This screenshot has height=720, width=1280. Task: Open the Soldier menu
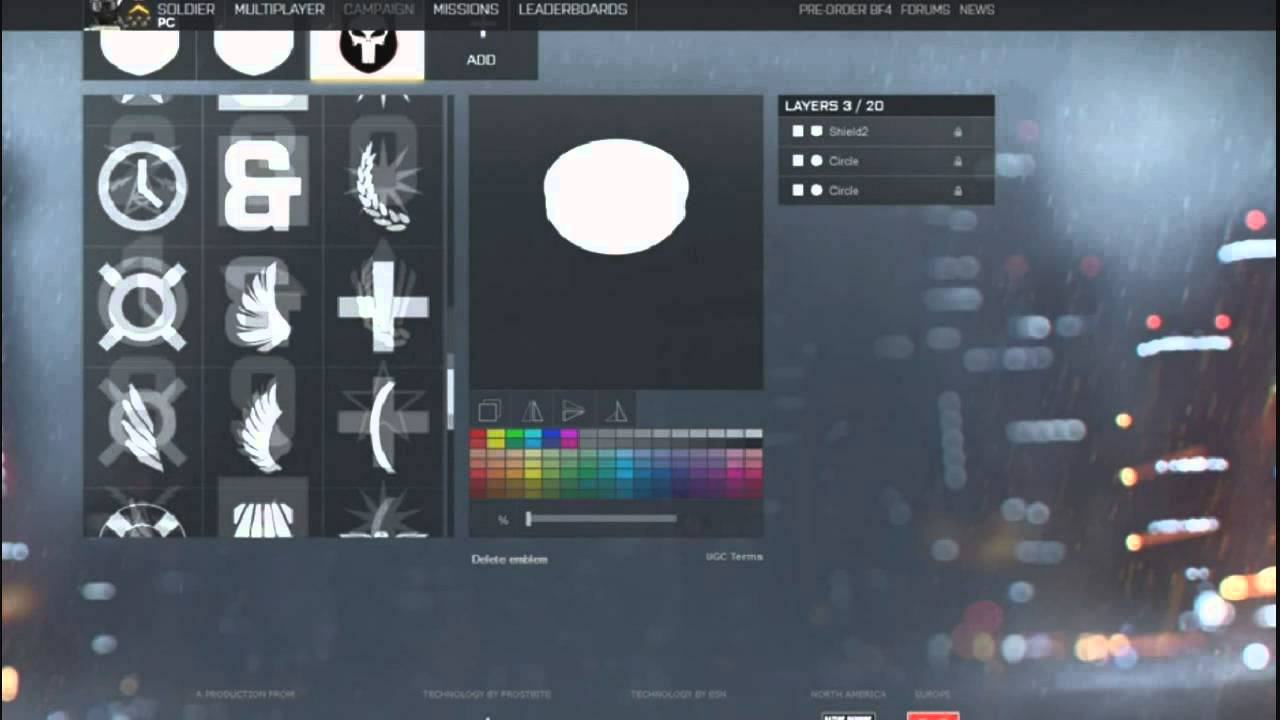(186, 9)
